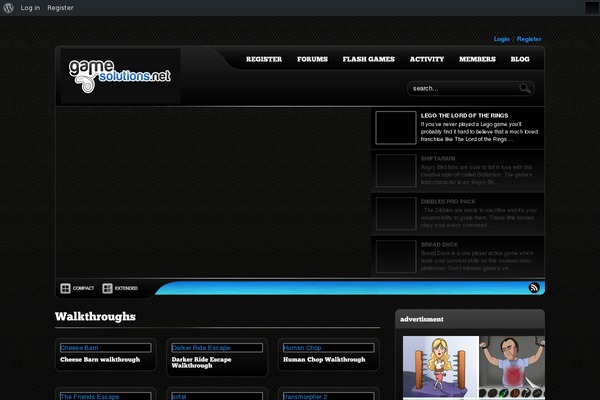Open Cheese Barn walkthrough title
The width and height of the screenshot is (600, 400).
(100, 359)
